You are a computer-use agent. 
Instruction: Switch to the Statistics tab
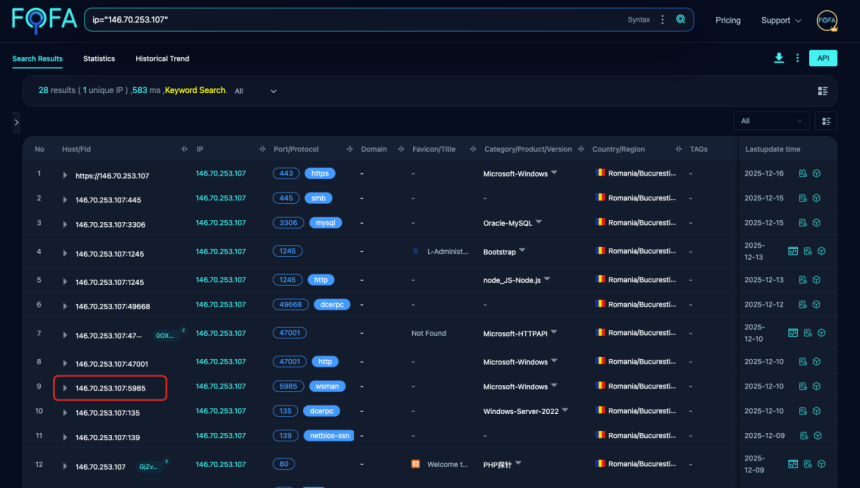tap(99, 59)
